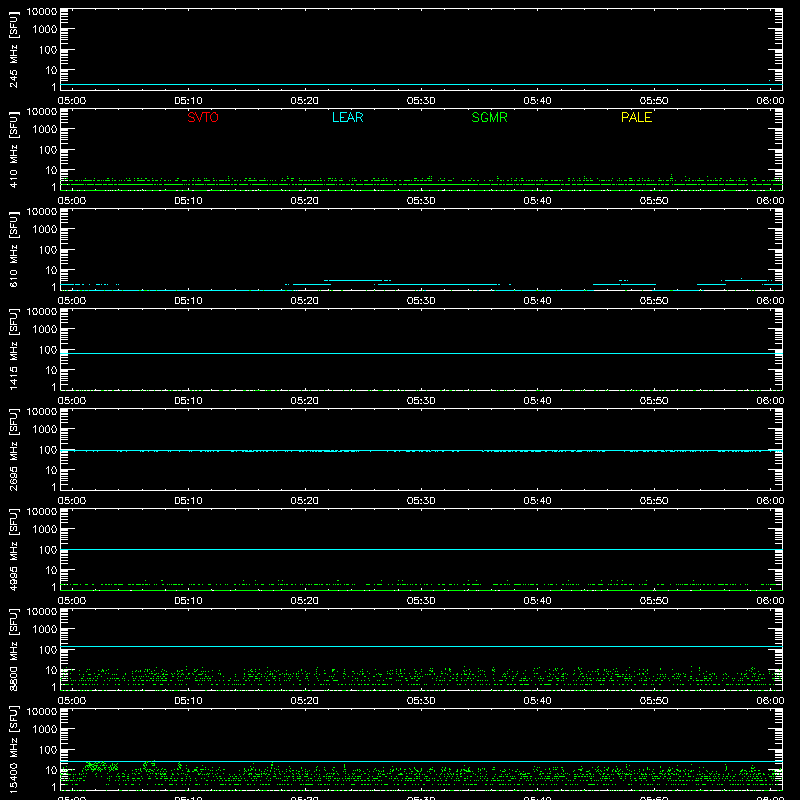Click 05:50 tick under the 410 MHz panel
The height and width of the screenshot is (800, 800).
pyautogui.click(x=654, y=201)
